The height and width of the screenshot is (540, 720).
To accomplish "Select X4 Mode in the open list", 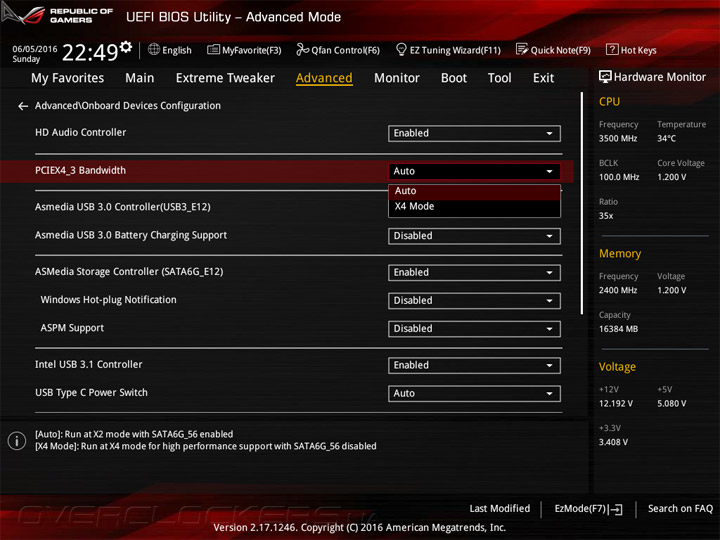I will (x=474, y=207).
